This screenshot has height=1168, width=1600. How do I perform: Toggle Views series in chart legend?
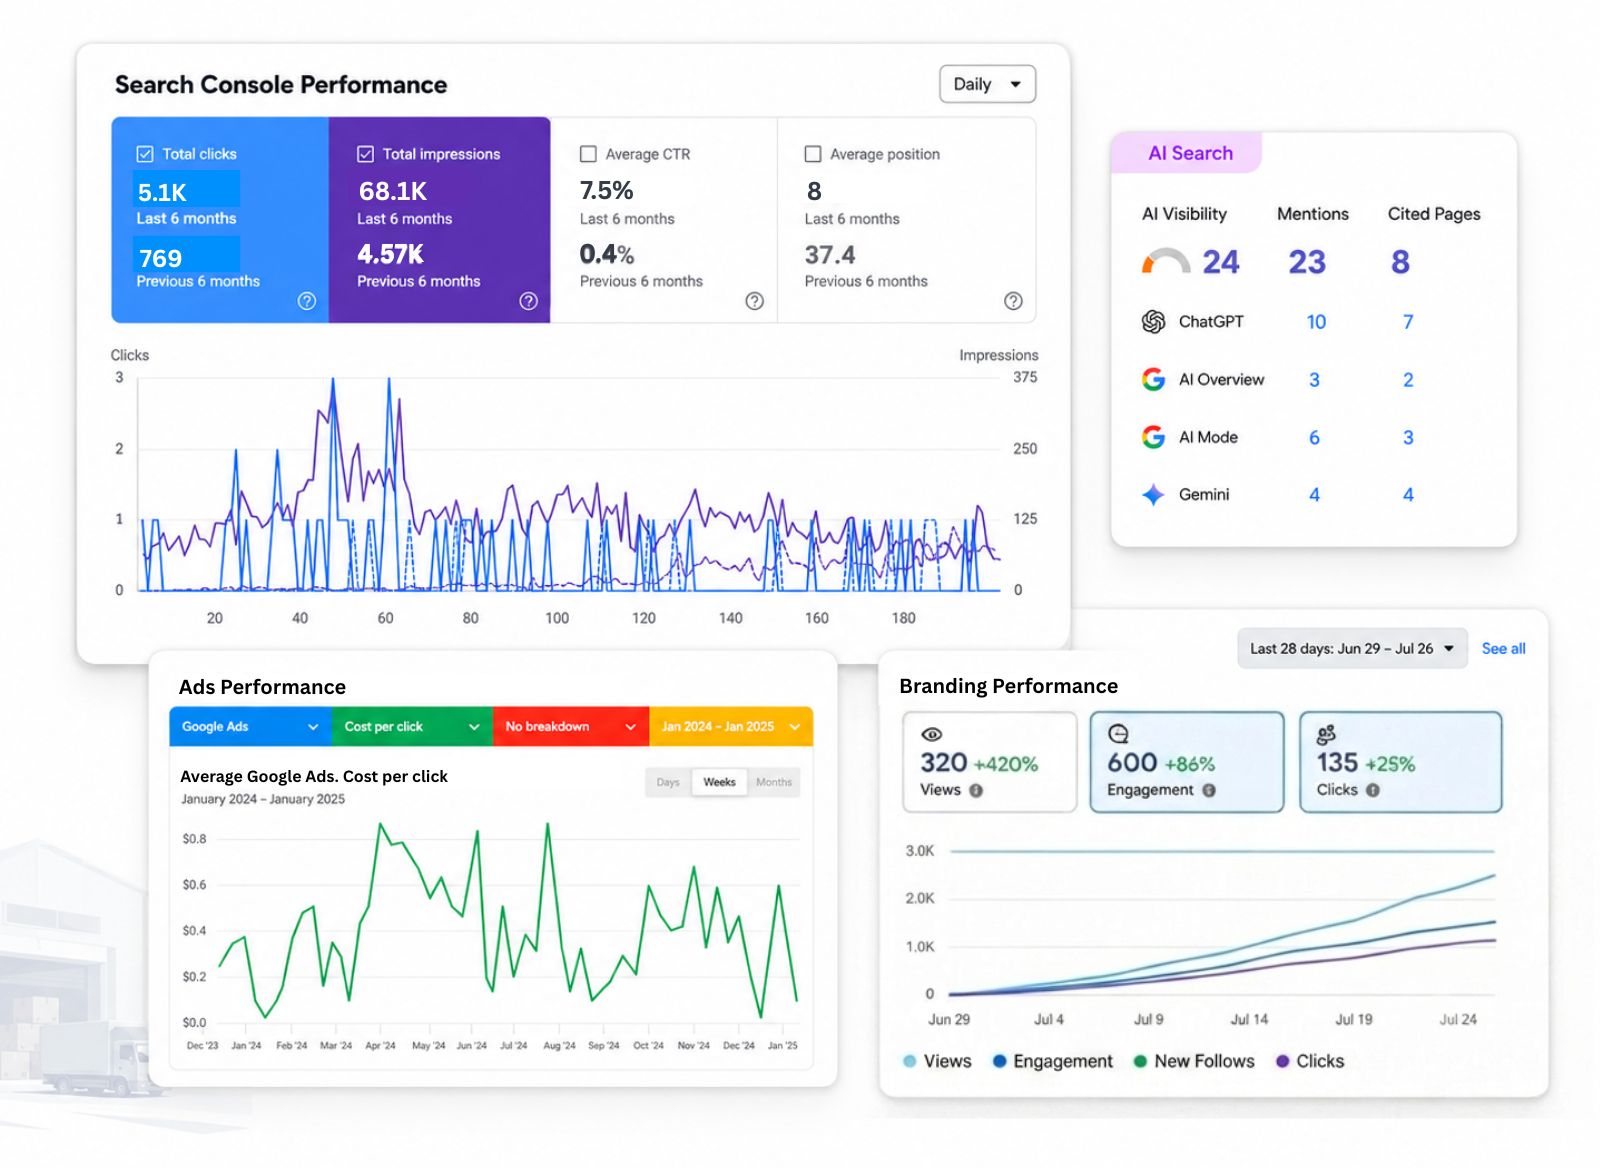937,1061
